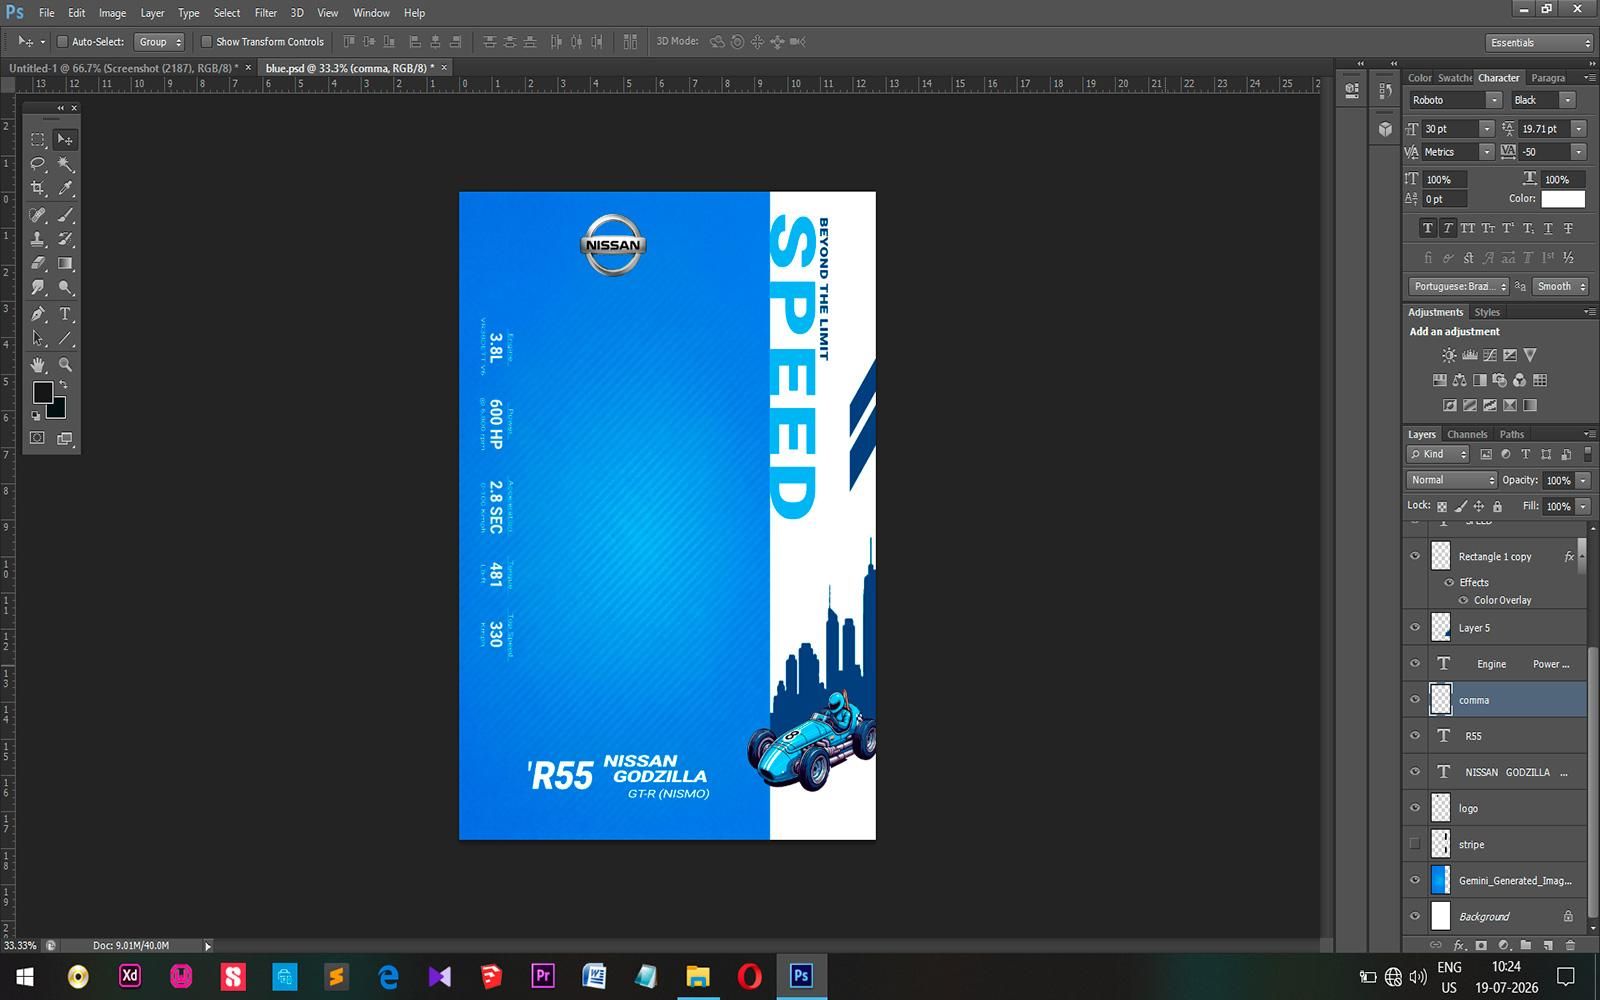The width and height of the screenshot is (1600, 1000).
Task: Select the Brush tool
Action: point(65,215)
